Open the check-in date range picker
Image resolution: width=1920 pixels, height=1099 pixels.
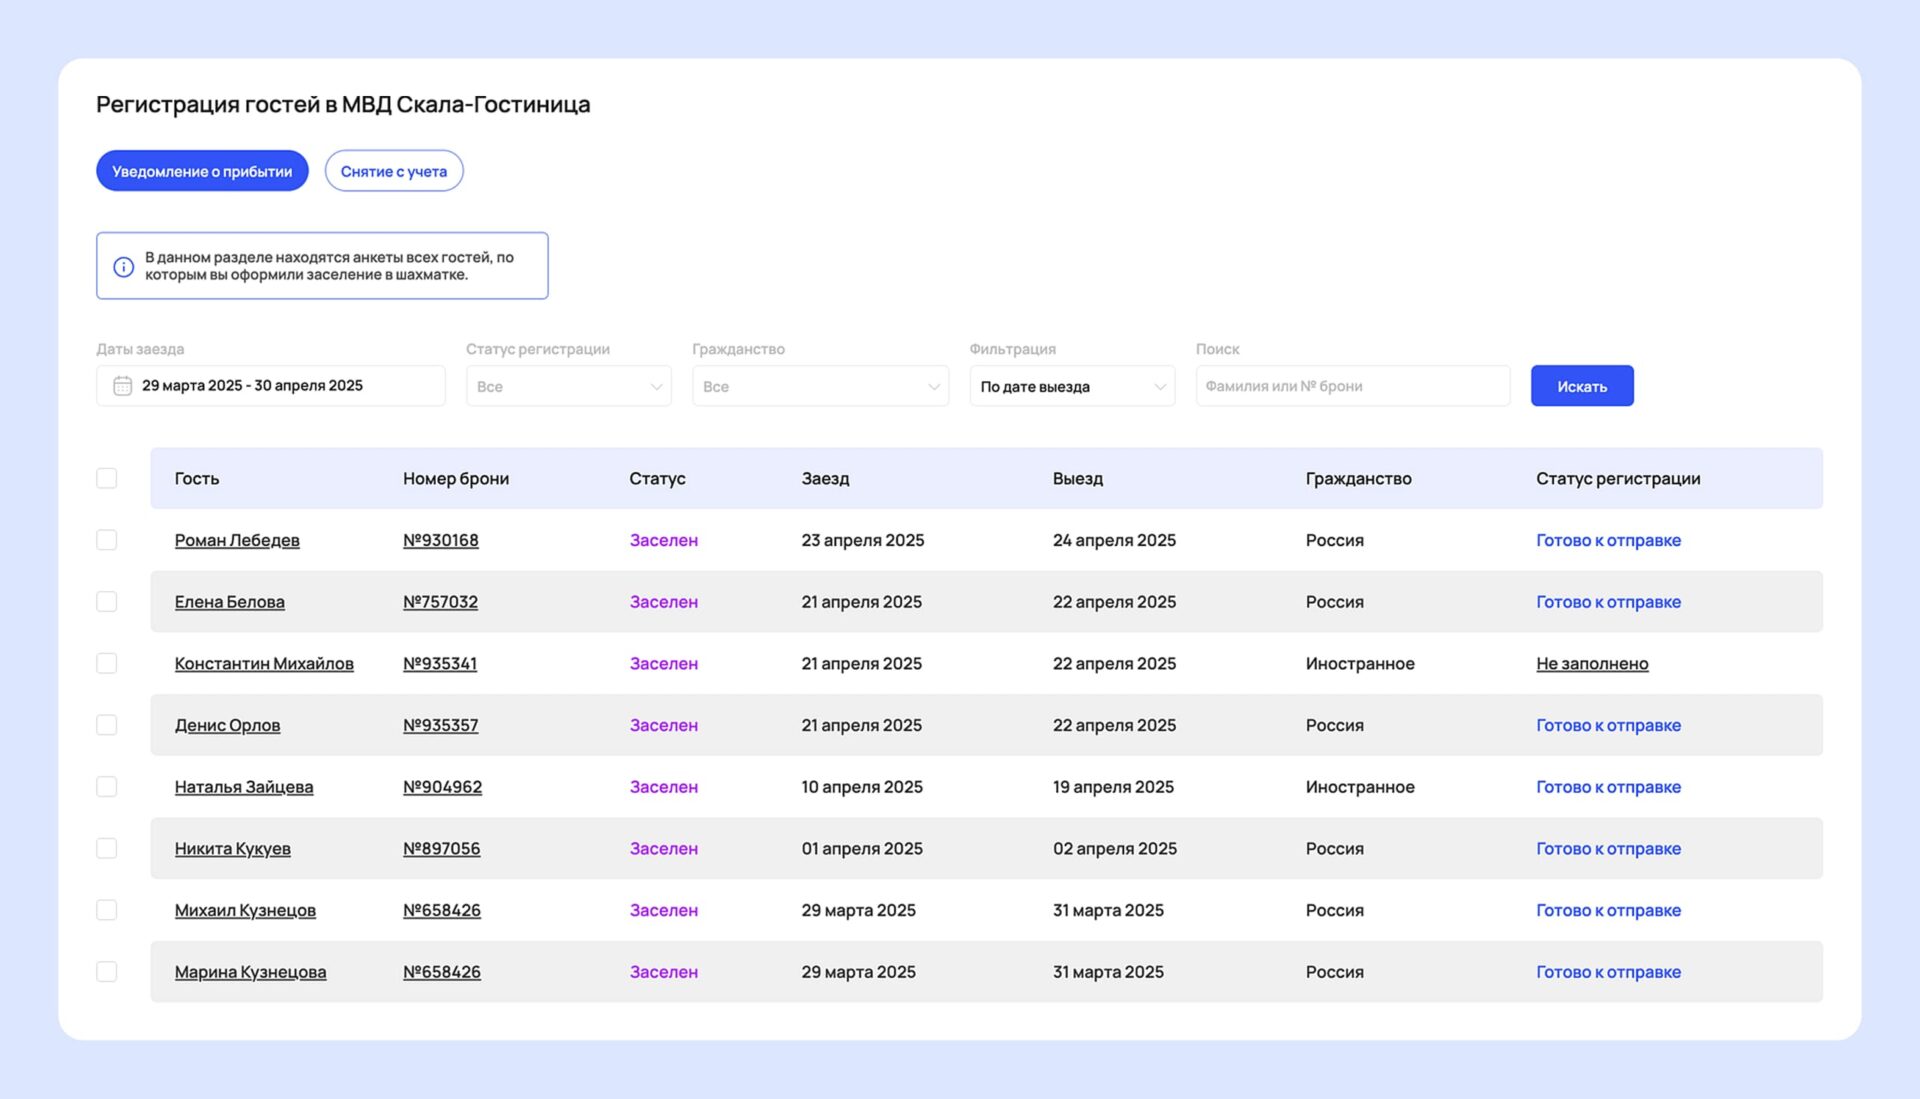270,386
